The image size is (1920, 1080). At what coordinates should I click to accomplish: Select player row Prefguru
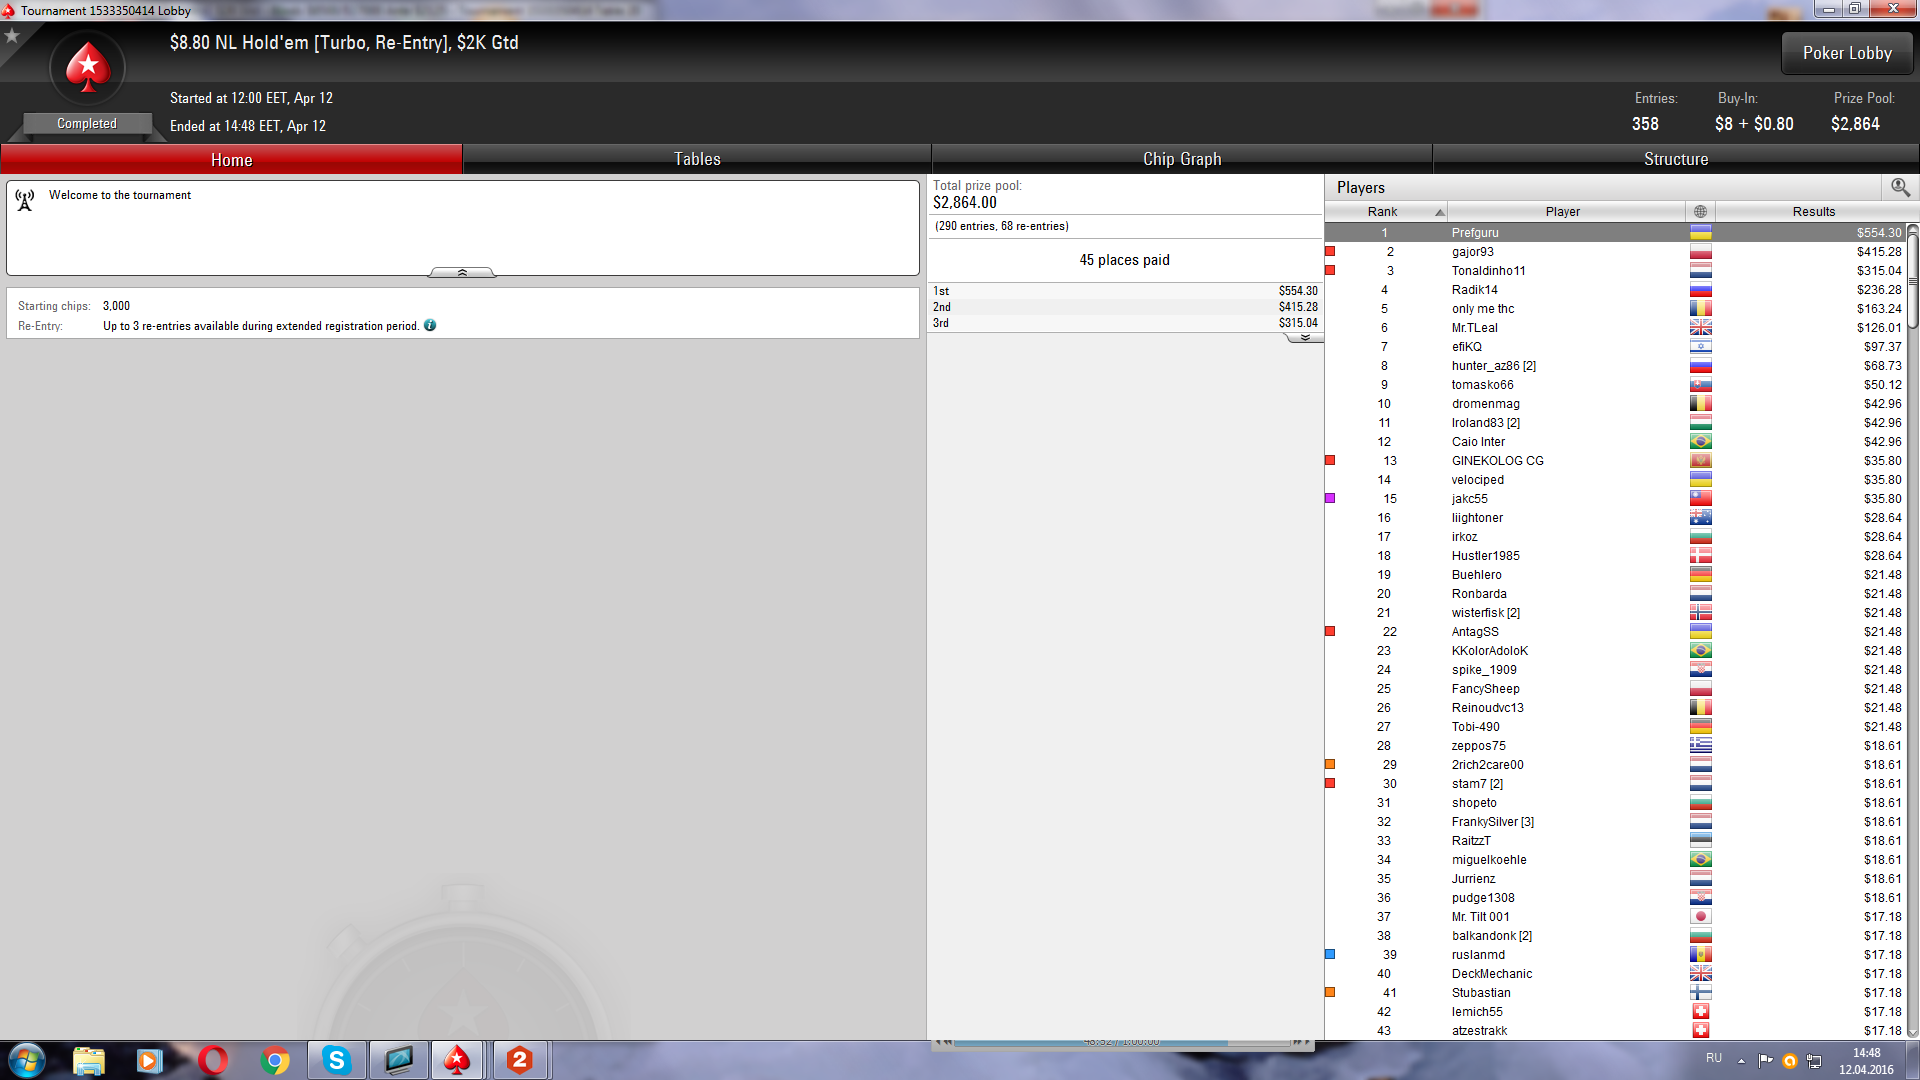(x=1616, y=232)
